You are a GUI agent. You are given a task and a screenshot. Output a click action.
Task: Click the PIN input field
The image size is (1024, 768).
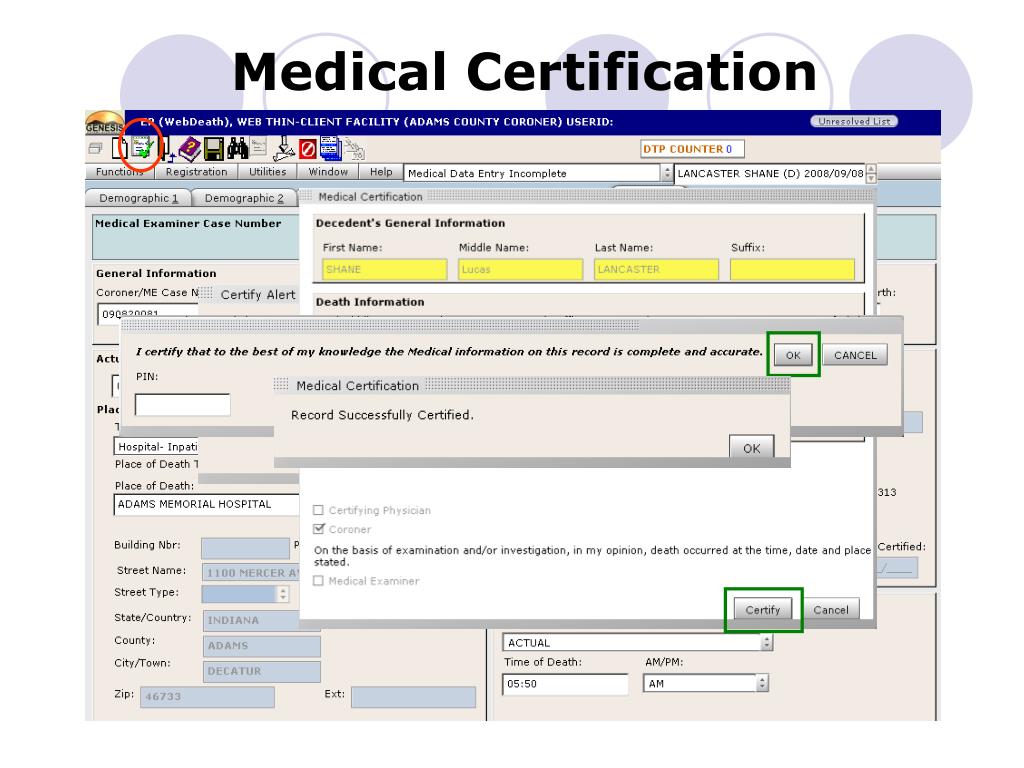click(182, 405)
